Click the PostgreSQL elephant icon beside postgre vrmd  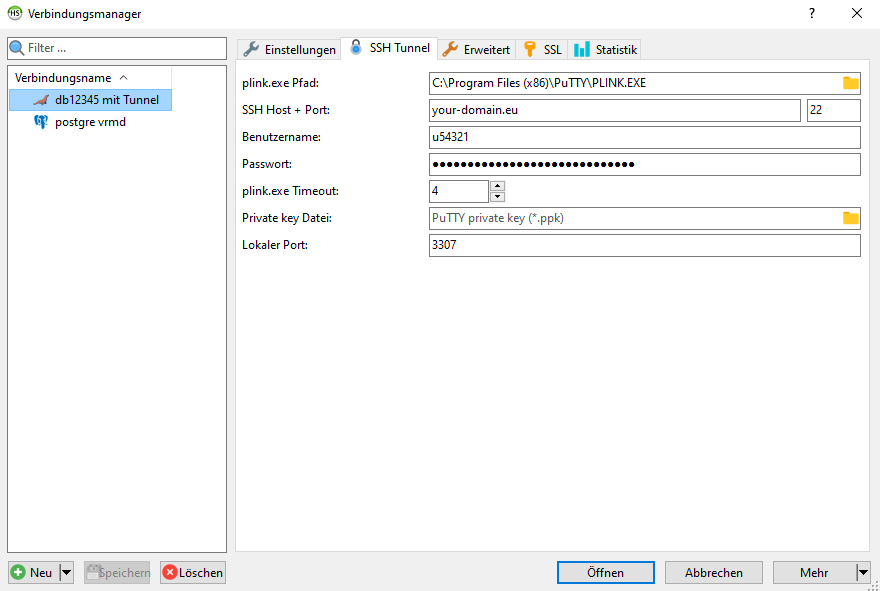41,122
